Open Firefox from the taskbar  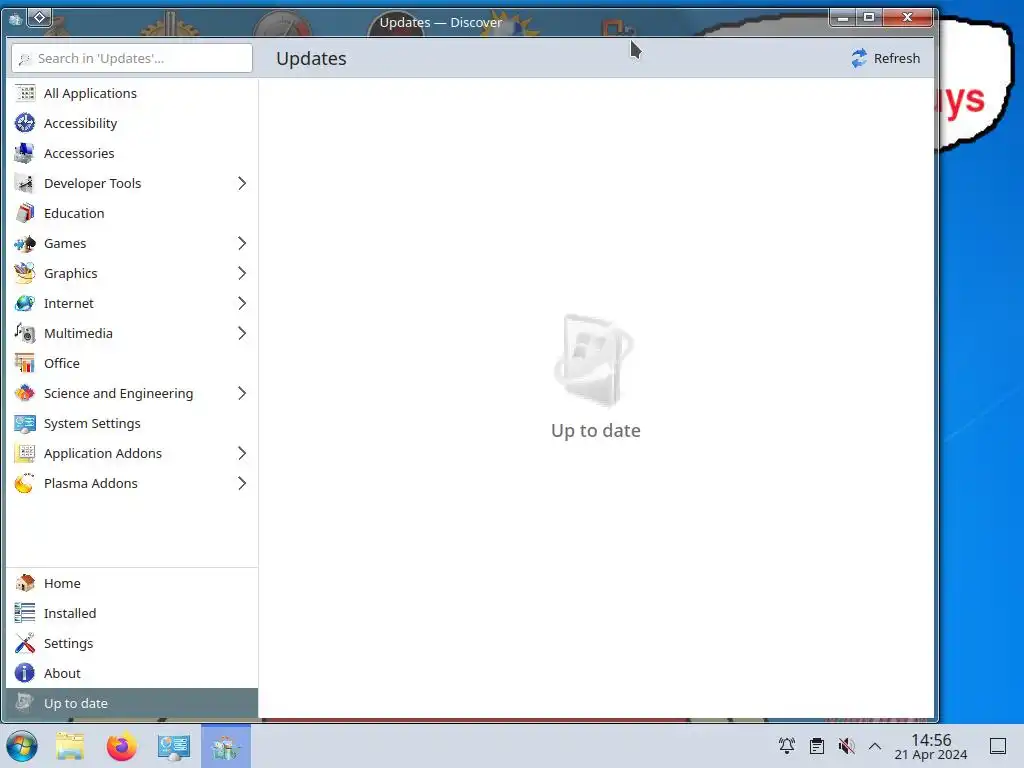click(x=121, y=746)
